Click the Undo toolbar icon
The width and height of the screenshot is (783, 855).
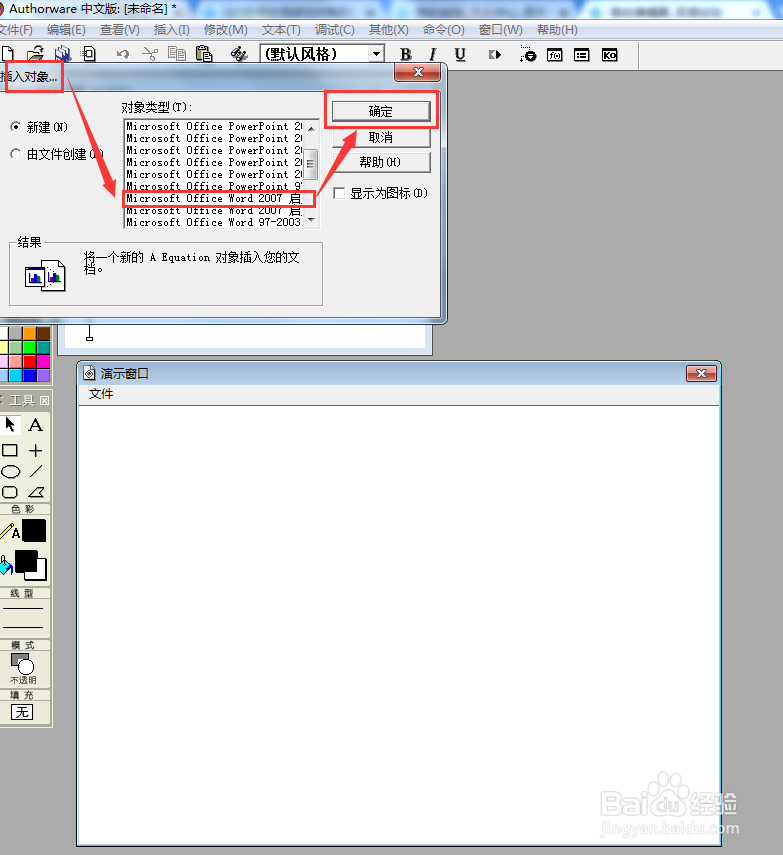click(123, 54)
